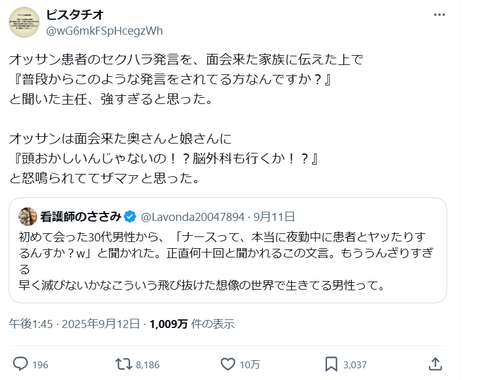Bookmark this post with the bookmark icon
The image size is (480, 380).
(331, 364)
